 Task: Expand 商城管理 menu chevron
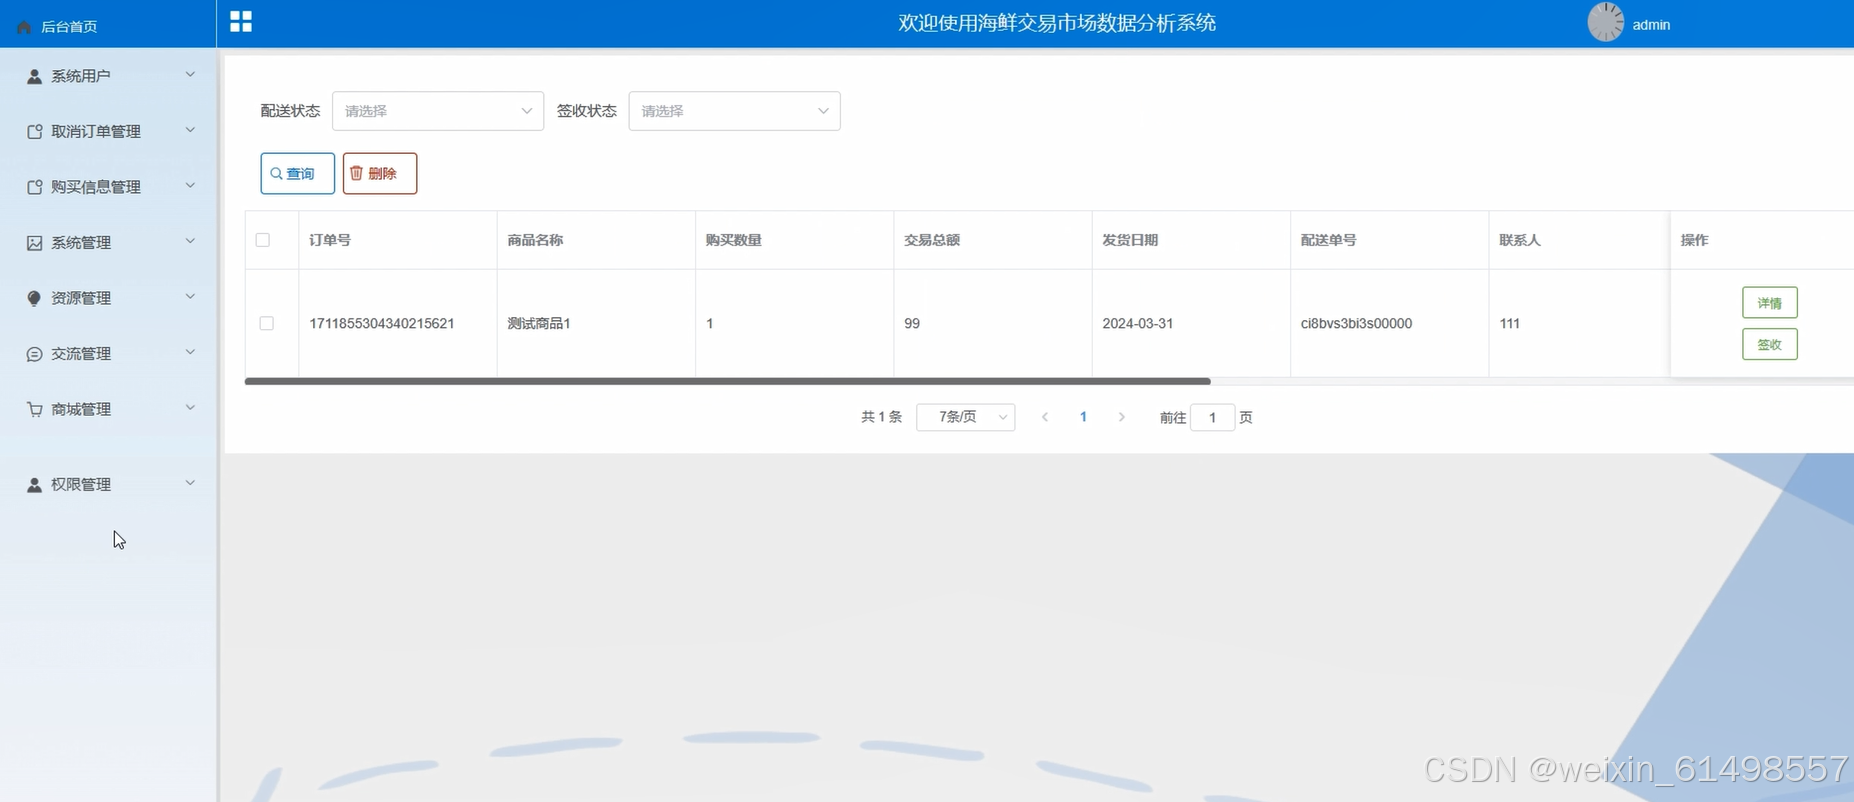point(190,408)
